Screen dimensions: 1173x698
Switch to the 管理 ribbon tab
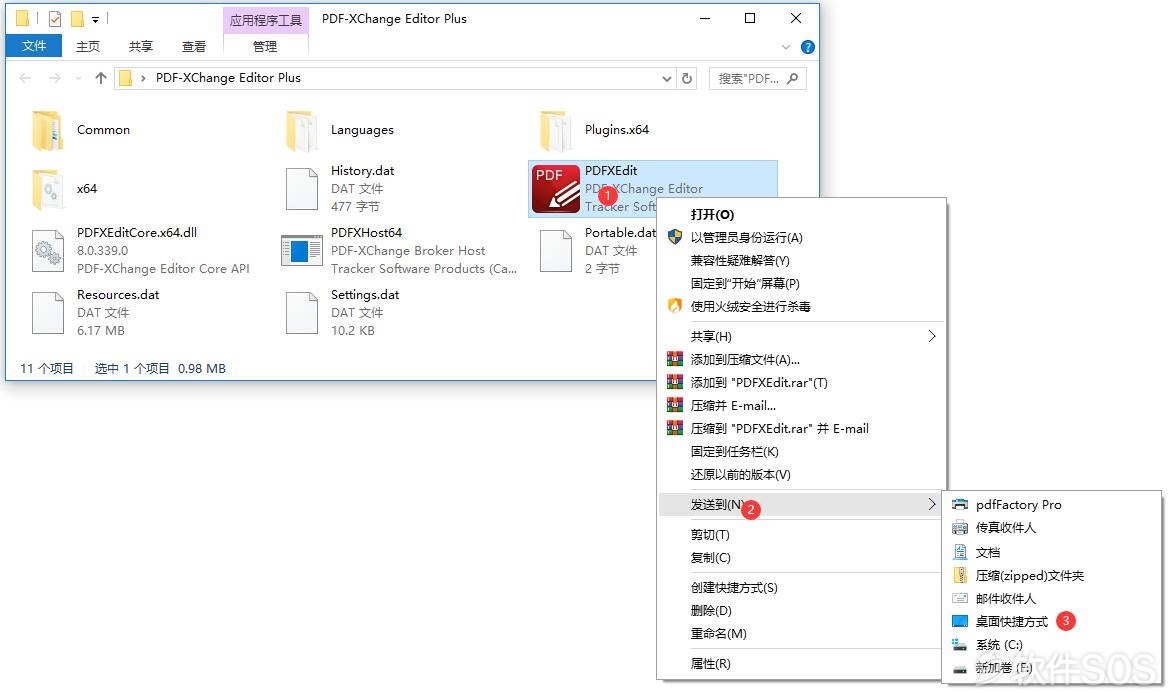pyautogui.click(x=265, y=46)
